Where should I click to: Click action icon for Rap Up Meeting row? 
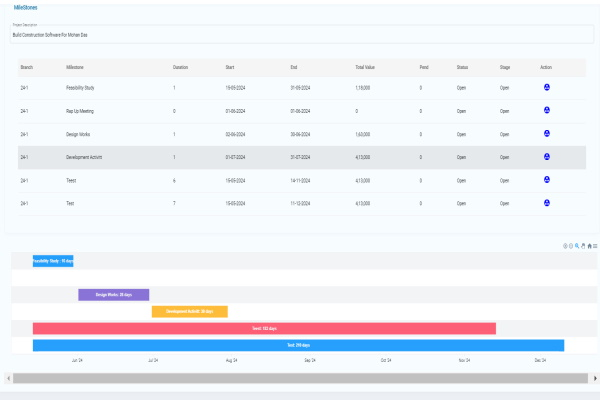pyautogui.click(x=547, y=111)
